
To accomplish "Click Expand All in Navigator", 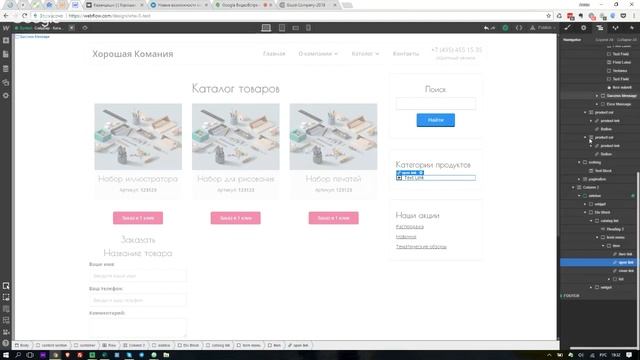I will [604, 40].
